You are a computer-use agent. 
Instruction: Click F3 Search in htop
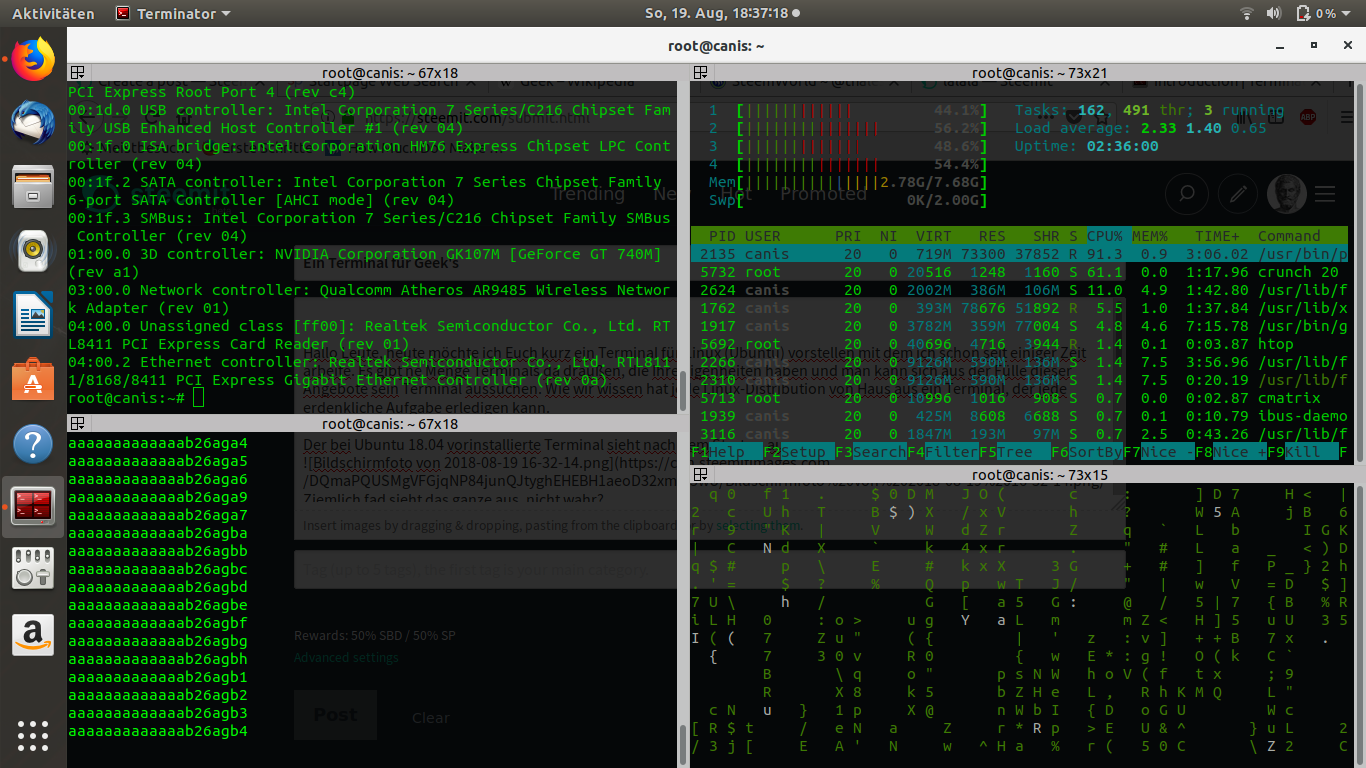pos(871,452)
